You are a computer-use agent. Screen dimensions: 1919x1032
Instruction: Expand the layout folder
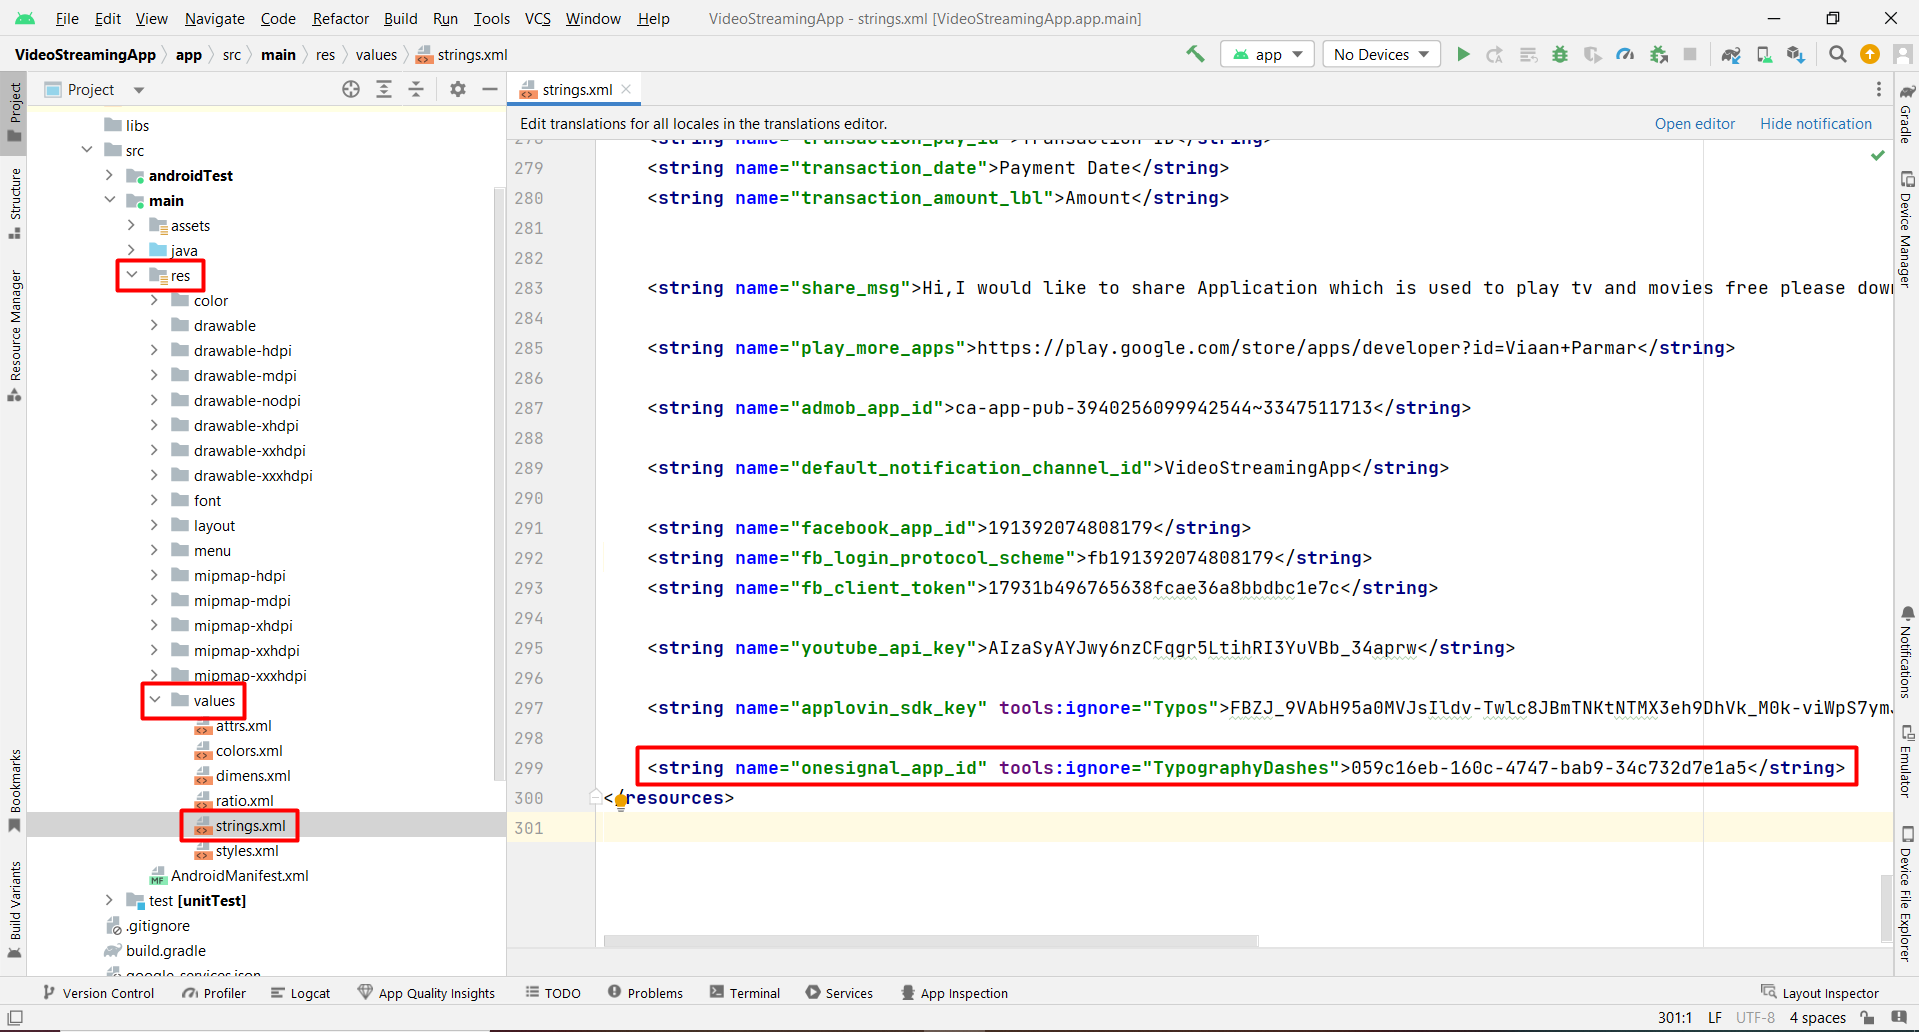154,525
